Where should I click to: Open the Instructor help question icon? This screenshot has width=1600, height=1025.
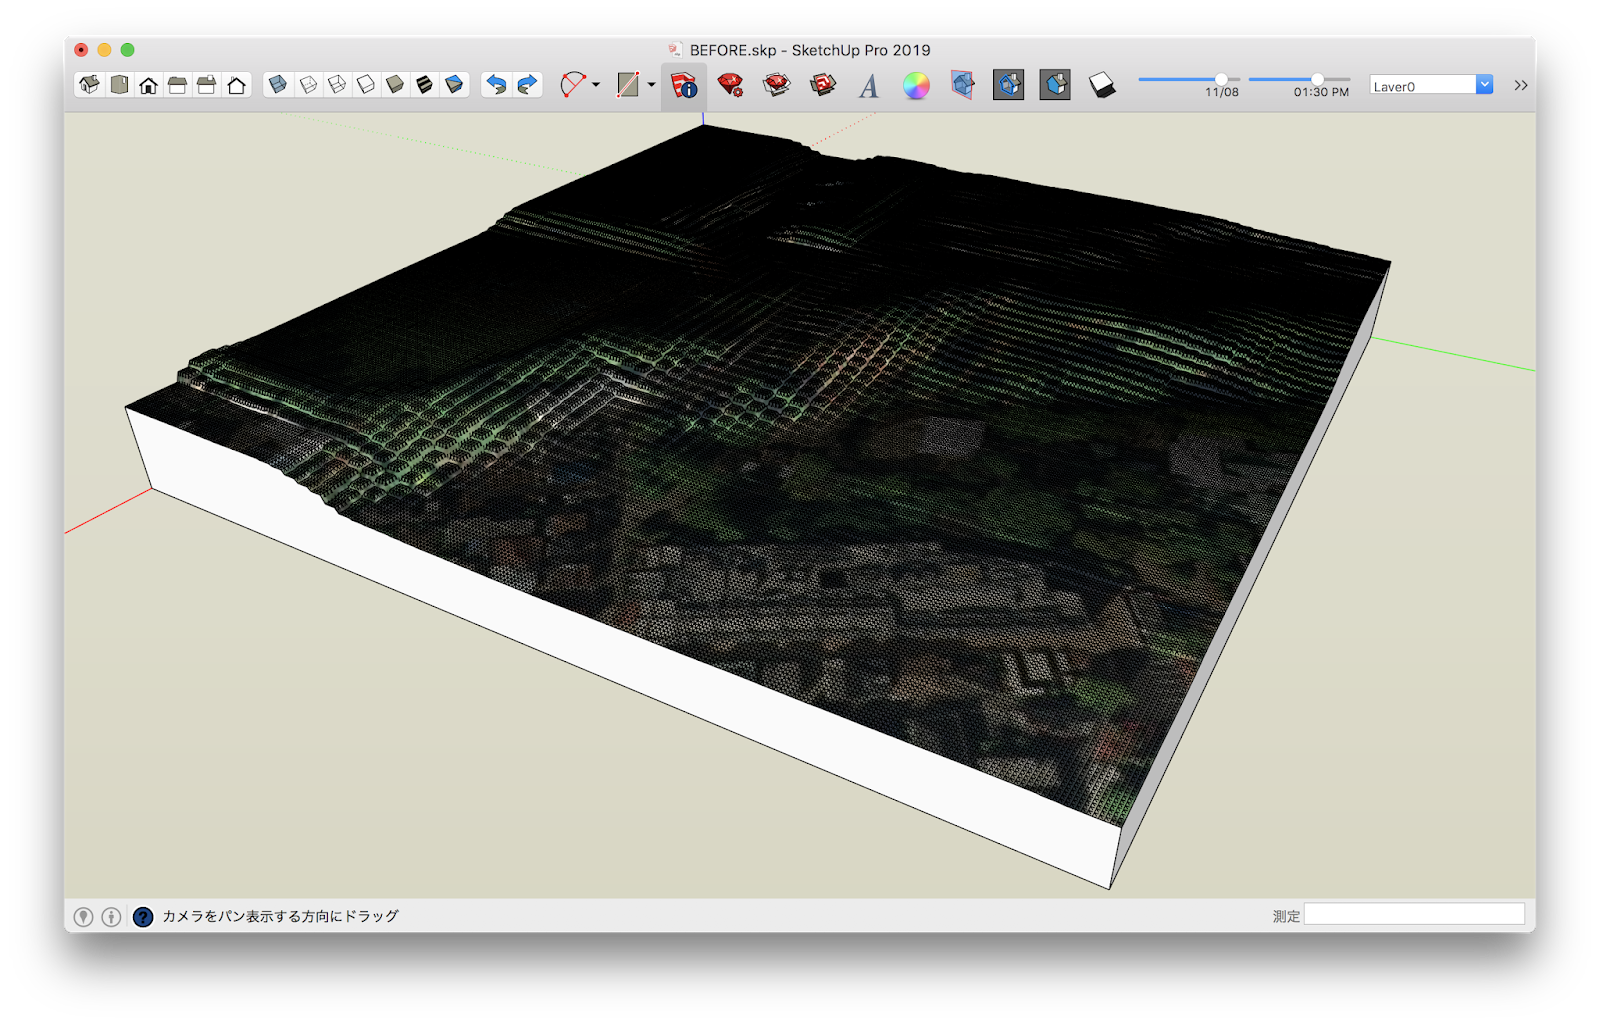tap(143, 916)
